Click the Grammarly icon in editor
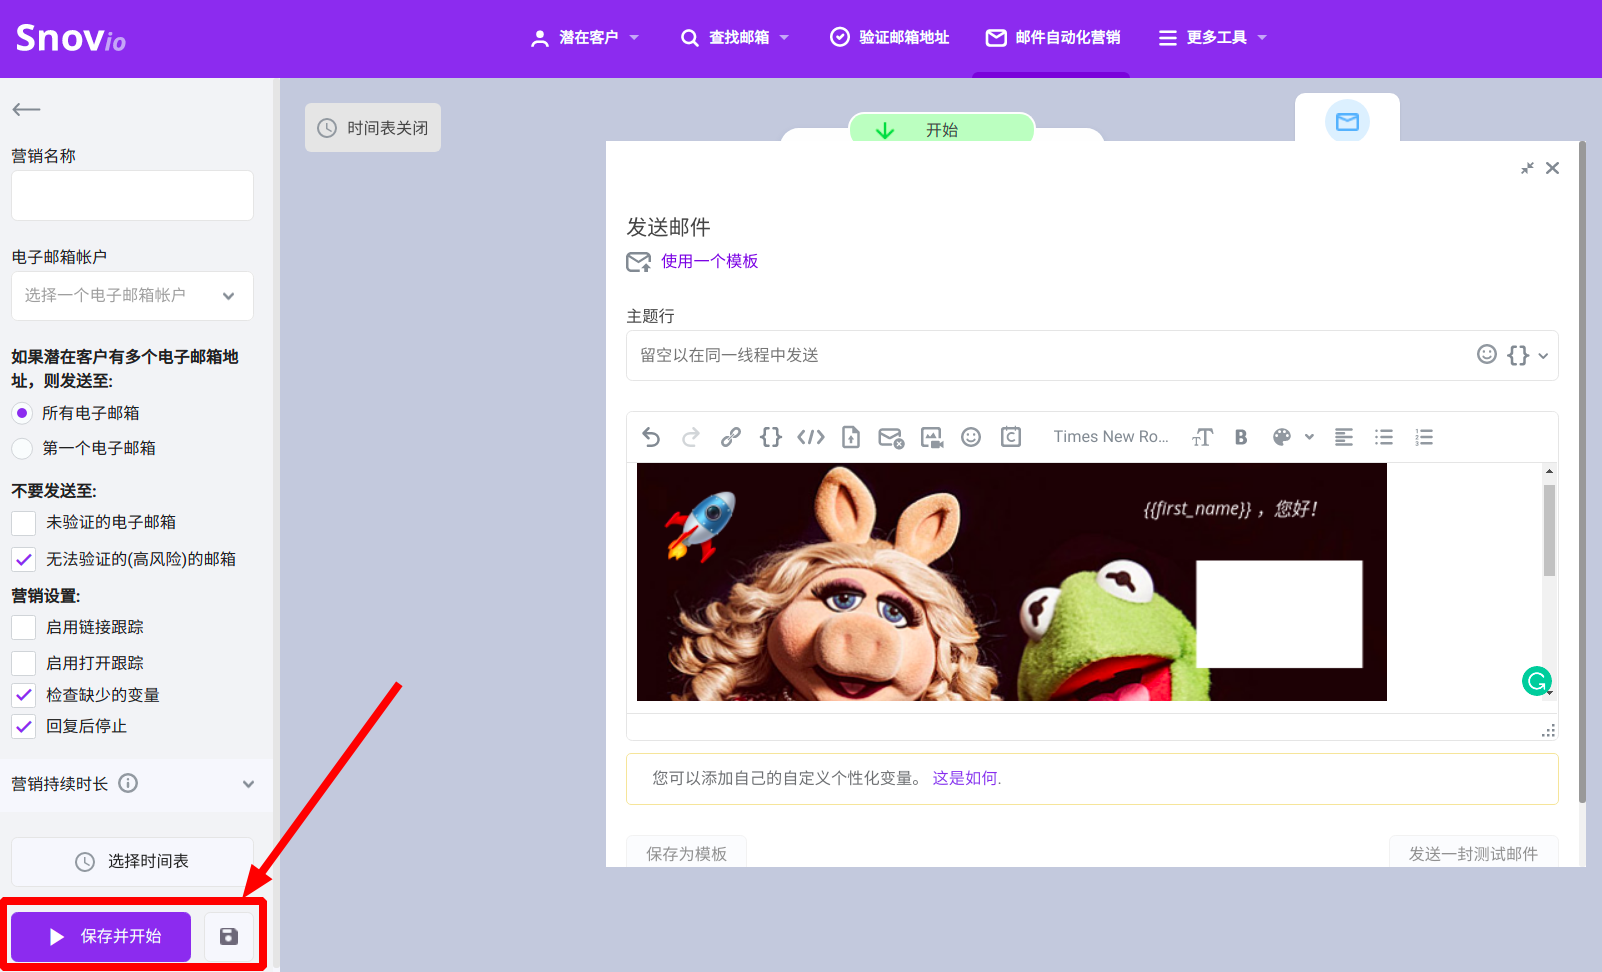1602x972 pixels. [1536, 681]
